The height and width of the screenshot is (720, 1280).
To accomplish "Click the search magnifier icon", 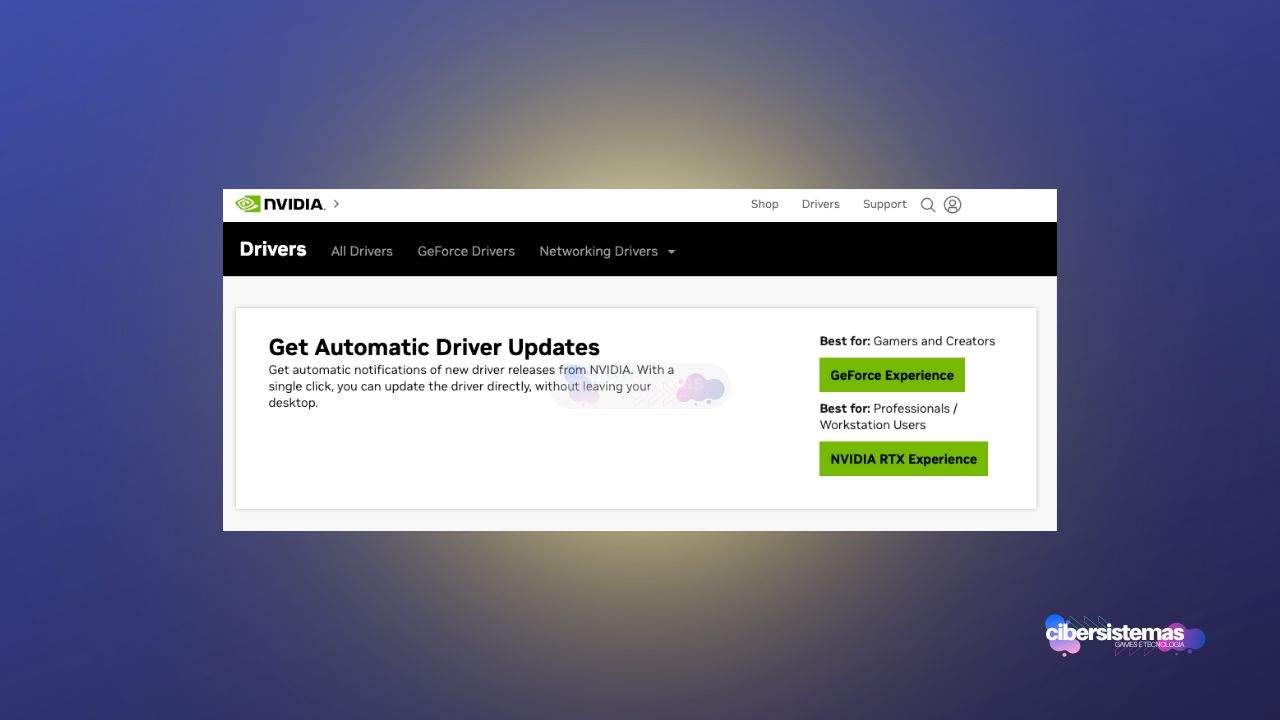I will [928, 205].
